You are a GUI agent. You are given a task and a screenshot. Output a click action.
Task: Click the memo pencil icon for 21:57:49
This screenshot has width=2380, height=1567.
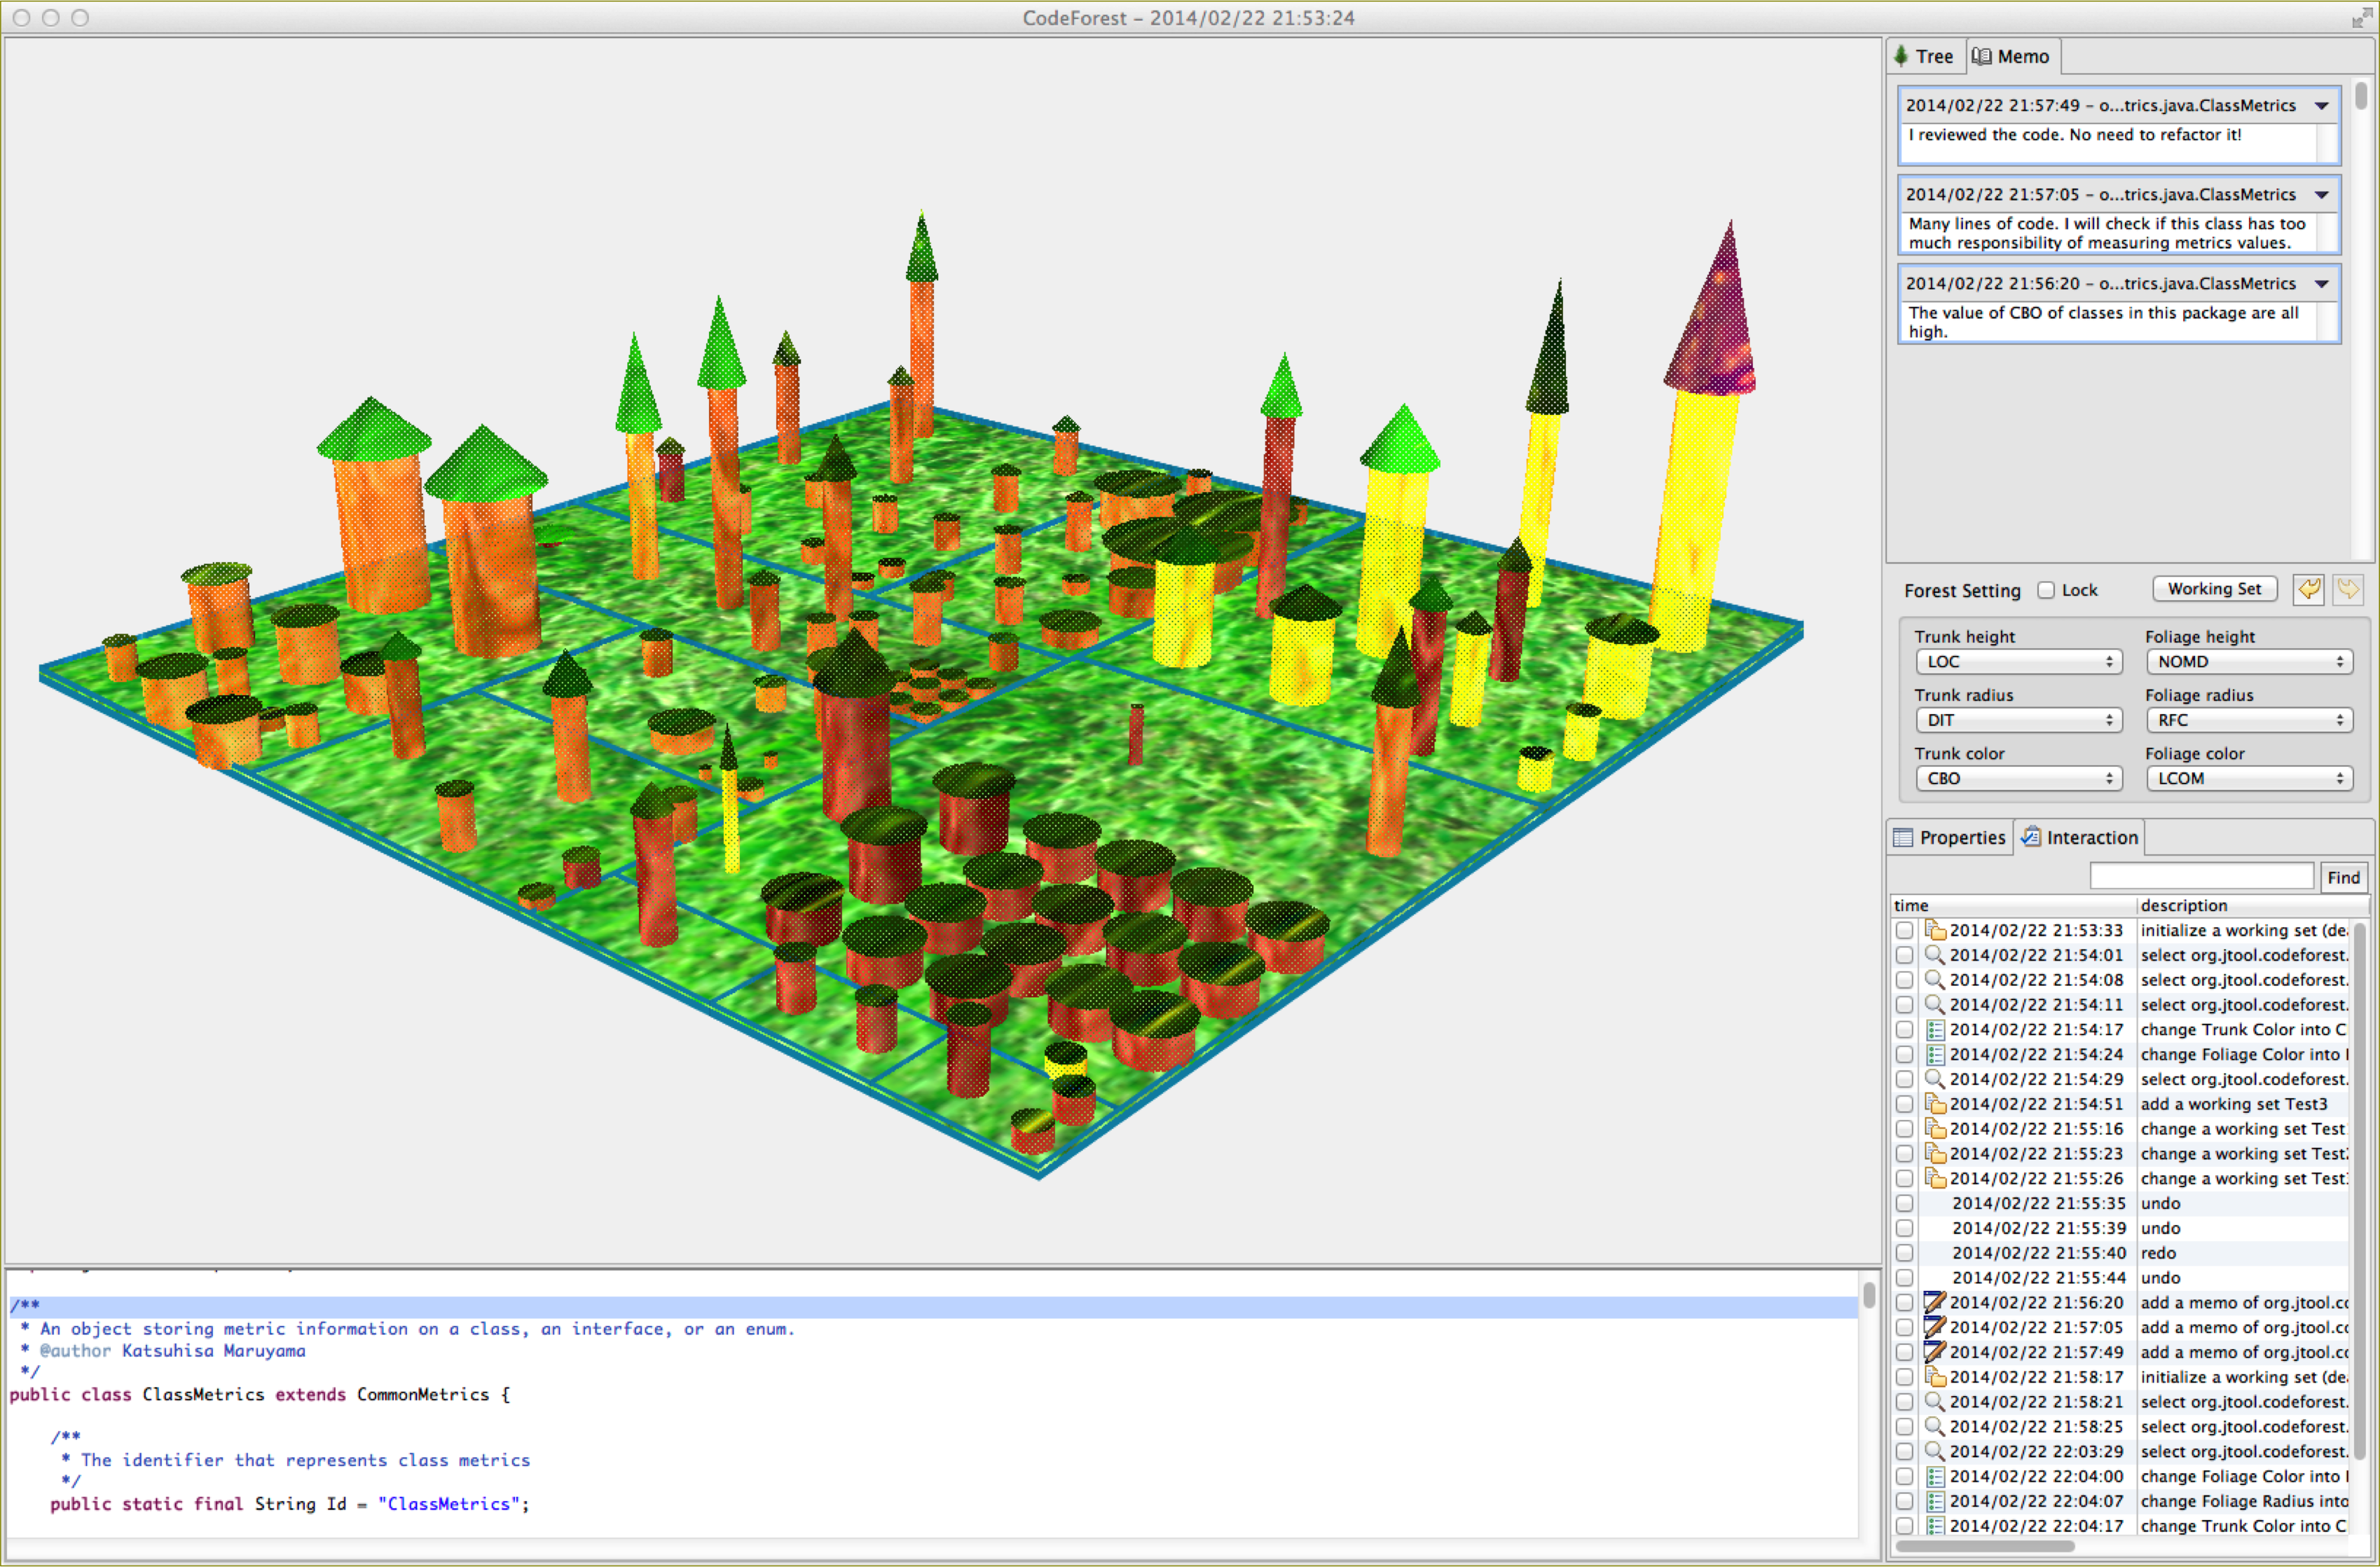(x=1935, y=1352)
